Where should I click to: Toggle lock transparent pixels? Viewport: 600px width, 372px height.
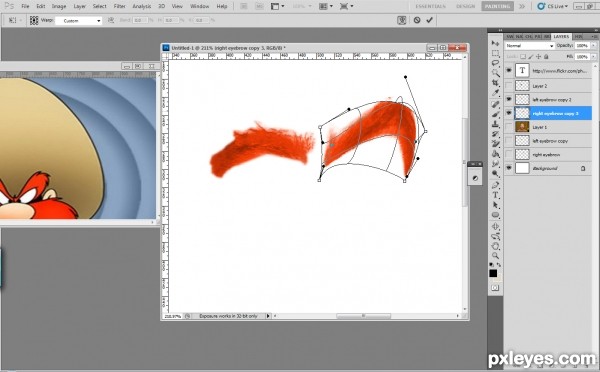tap(523, 57)
